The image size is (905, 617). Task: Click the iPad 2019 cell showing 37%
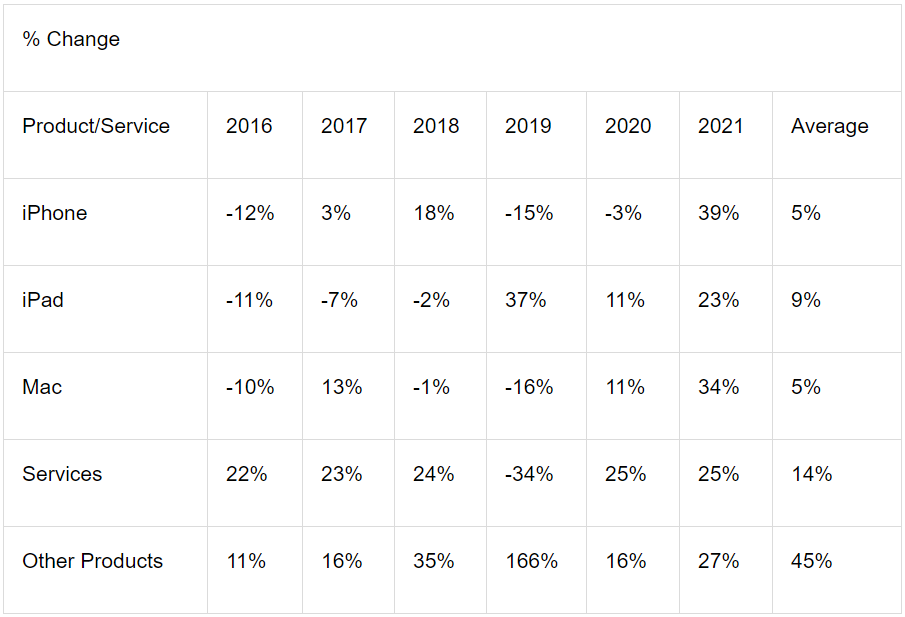click(526, 300)
